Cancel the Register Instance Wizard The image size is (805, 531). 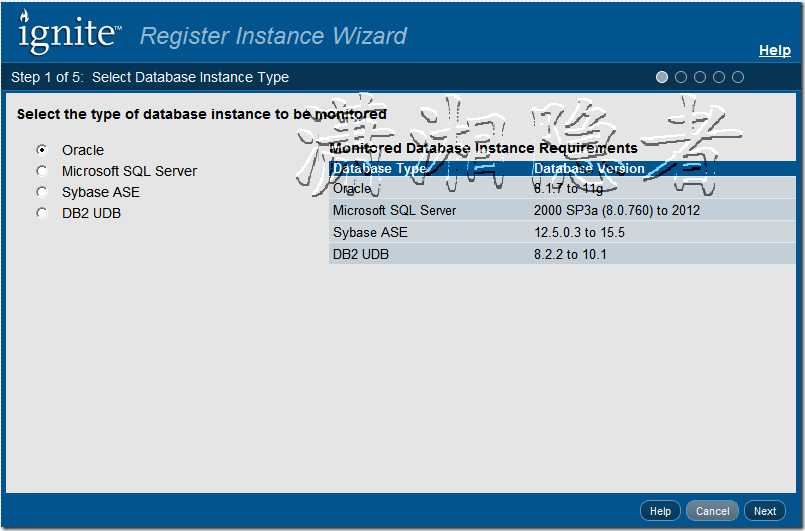coord(712,511)
